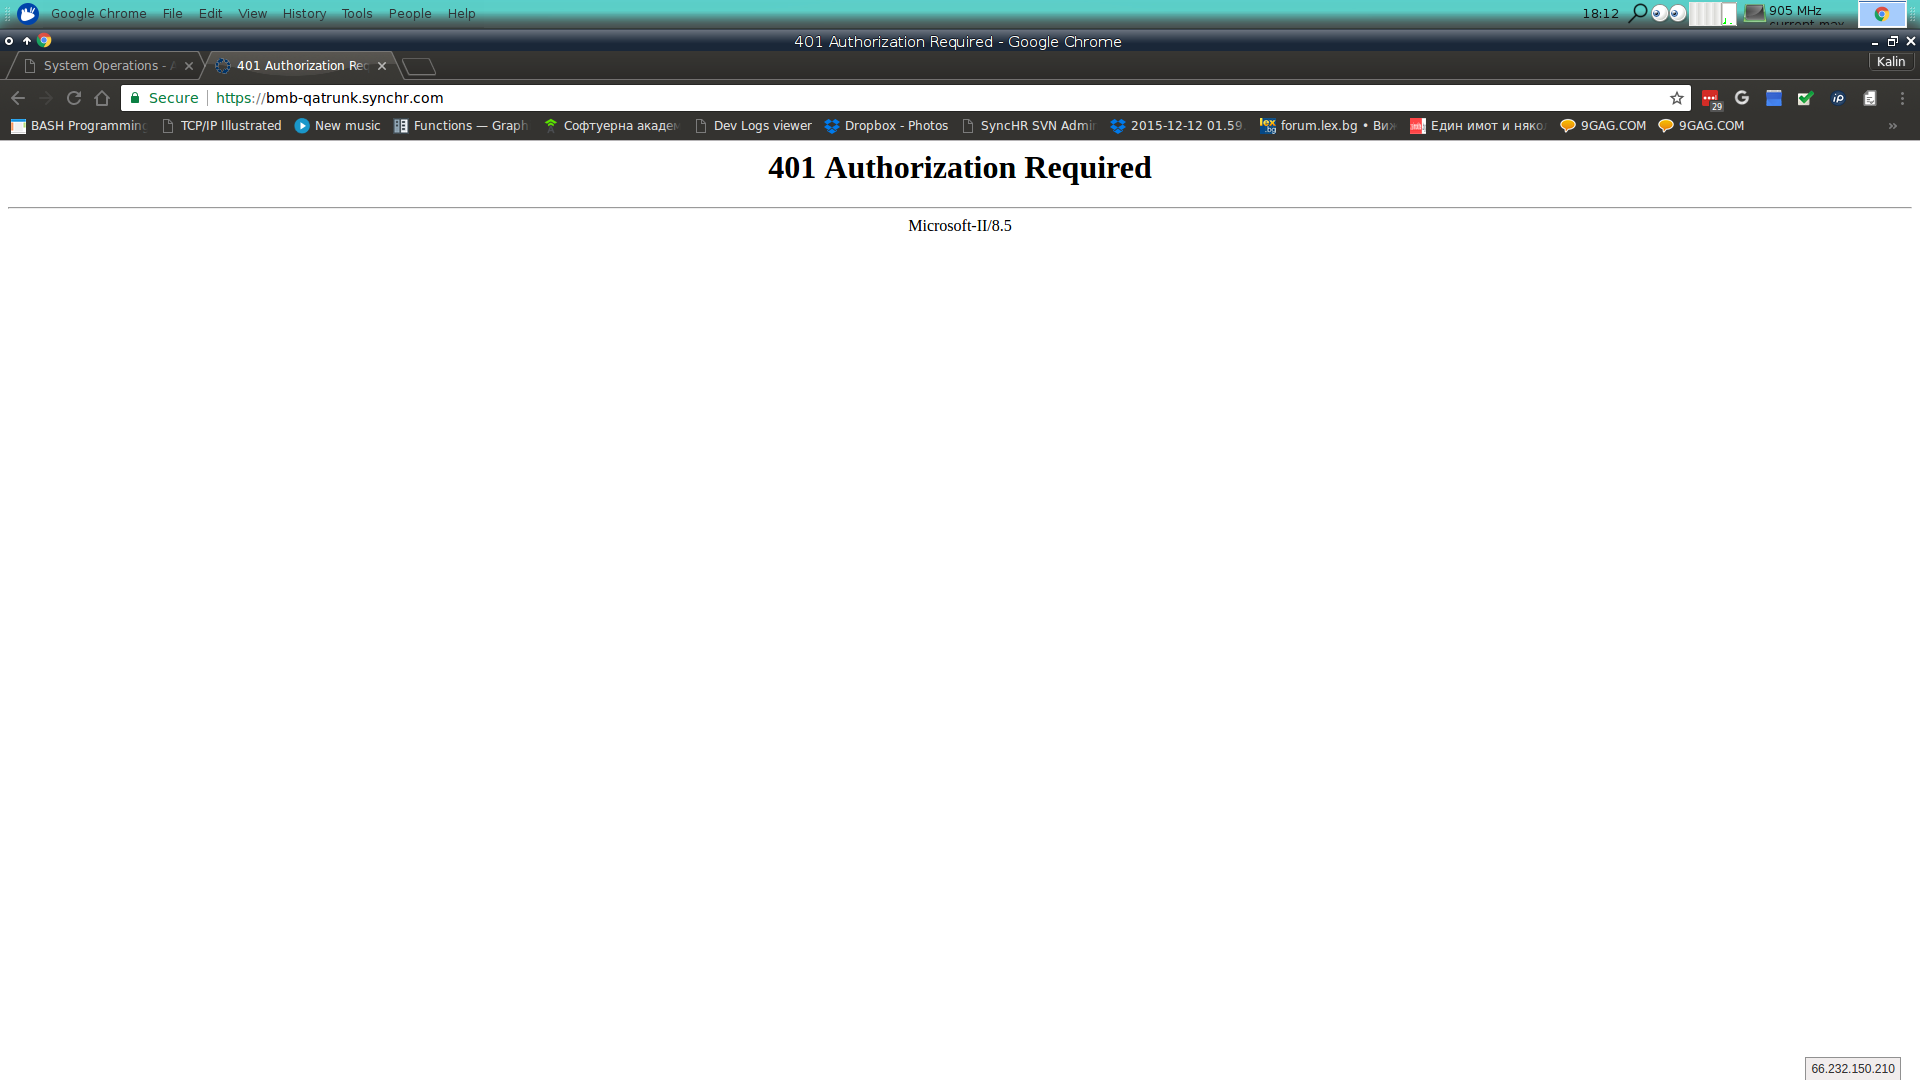The image size is (1920, 1080).
Task: Click the 66.232.150.210 IP overlay
Action: [x=1853, y=1069]
